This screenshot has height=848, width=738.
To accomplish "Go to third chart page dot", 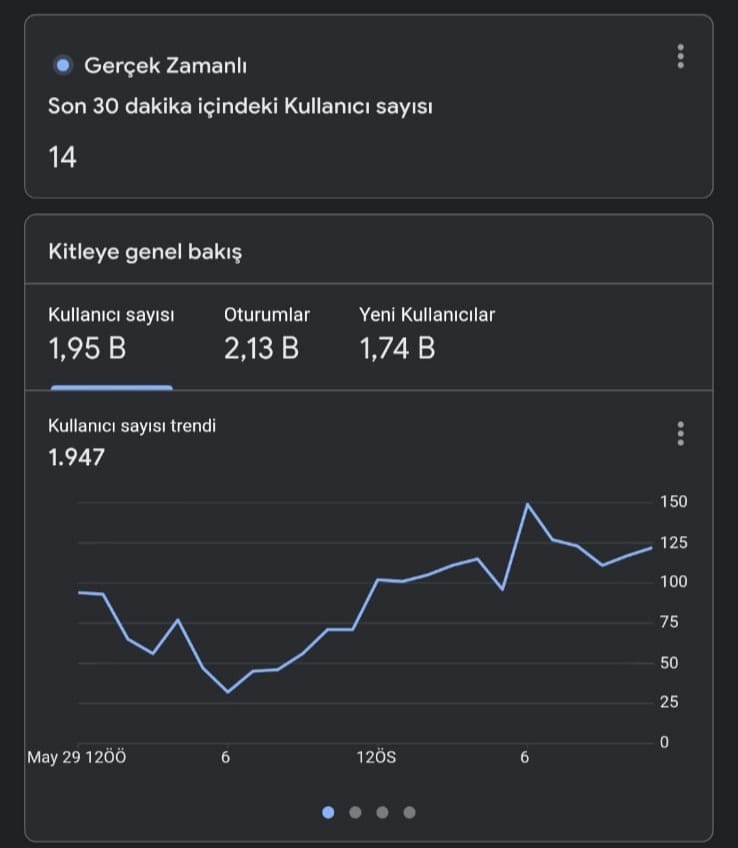I will click(382, 812).
